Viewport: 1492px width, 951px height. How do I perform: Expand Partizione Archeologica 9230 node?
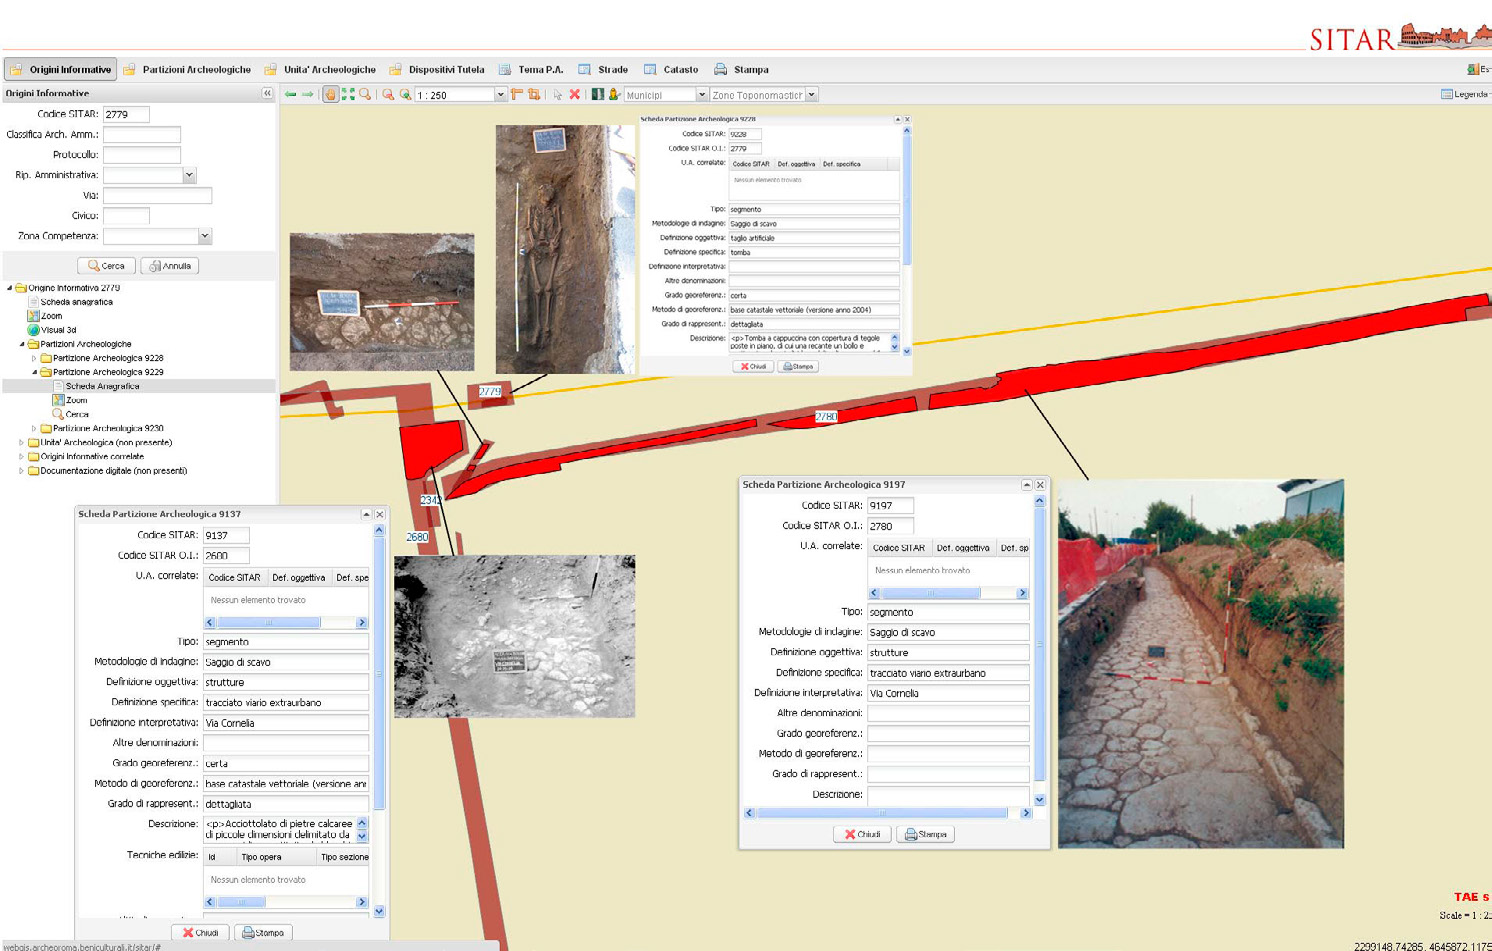[x=34, y=428]
